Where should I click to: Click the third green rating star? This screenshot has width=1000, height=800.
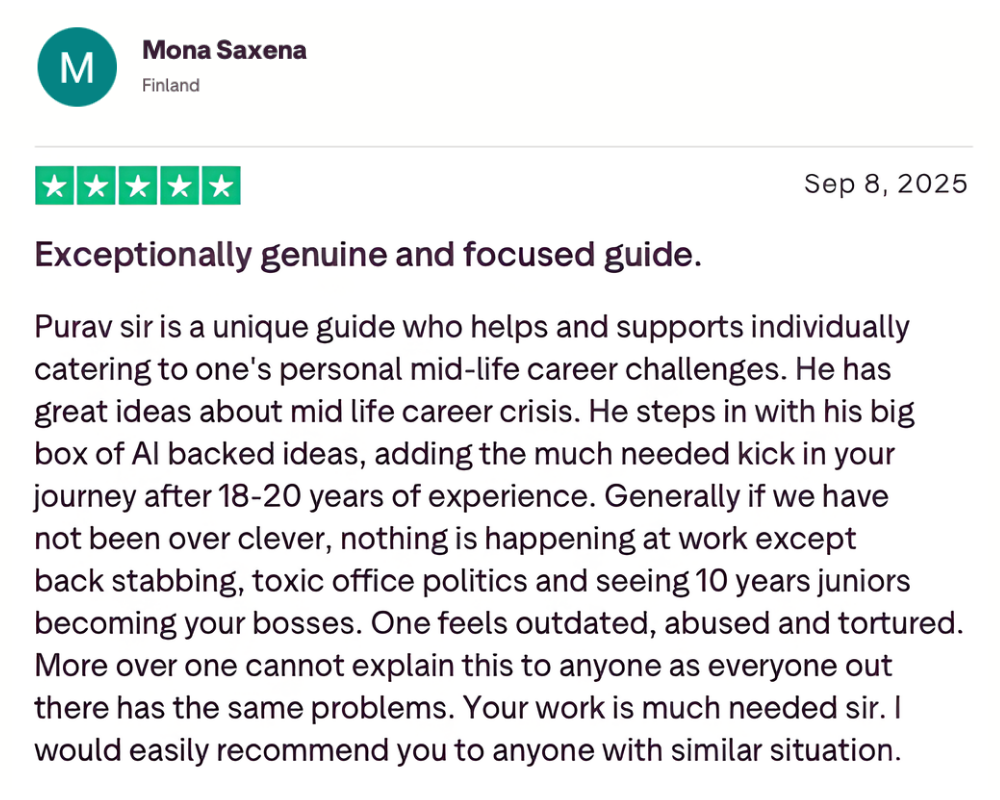tap(137, 186)
